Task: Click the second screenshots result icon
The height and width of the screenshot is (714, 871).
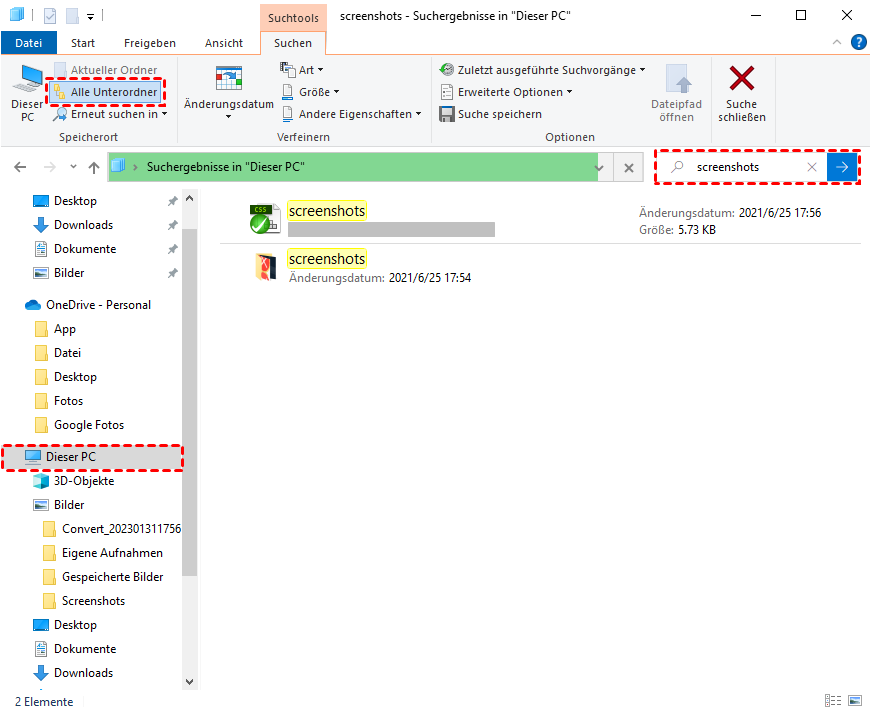Action: pos(266,267)
